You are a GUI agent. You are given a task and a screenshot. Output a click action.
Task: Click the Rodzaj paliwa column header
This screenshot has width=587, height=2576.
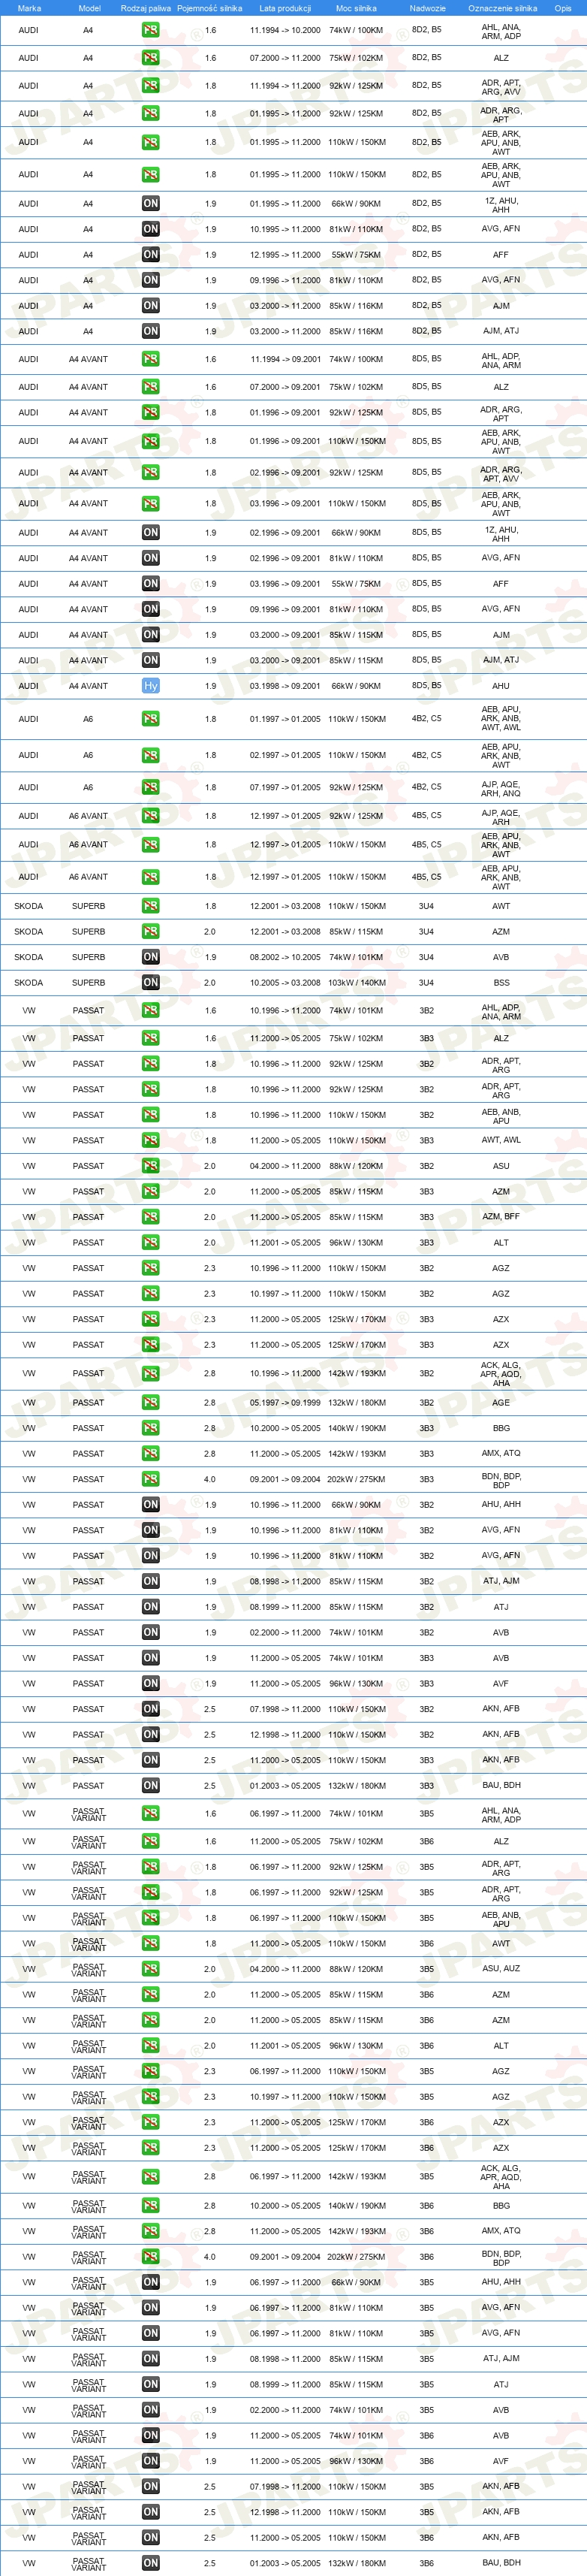click(x=146, y=8)
